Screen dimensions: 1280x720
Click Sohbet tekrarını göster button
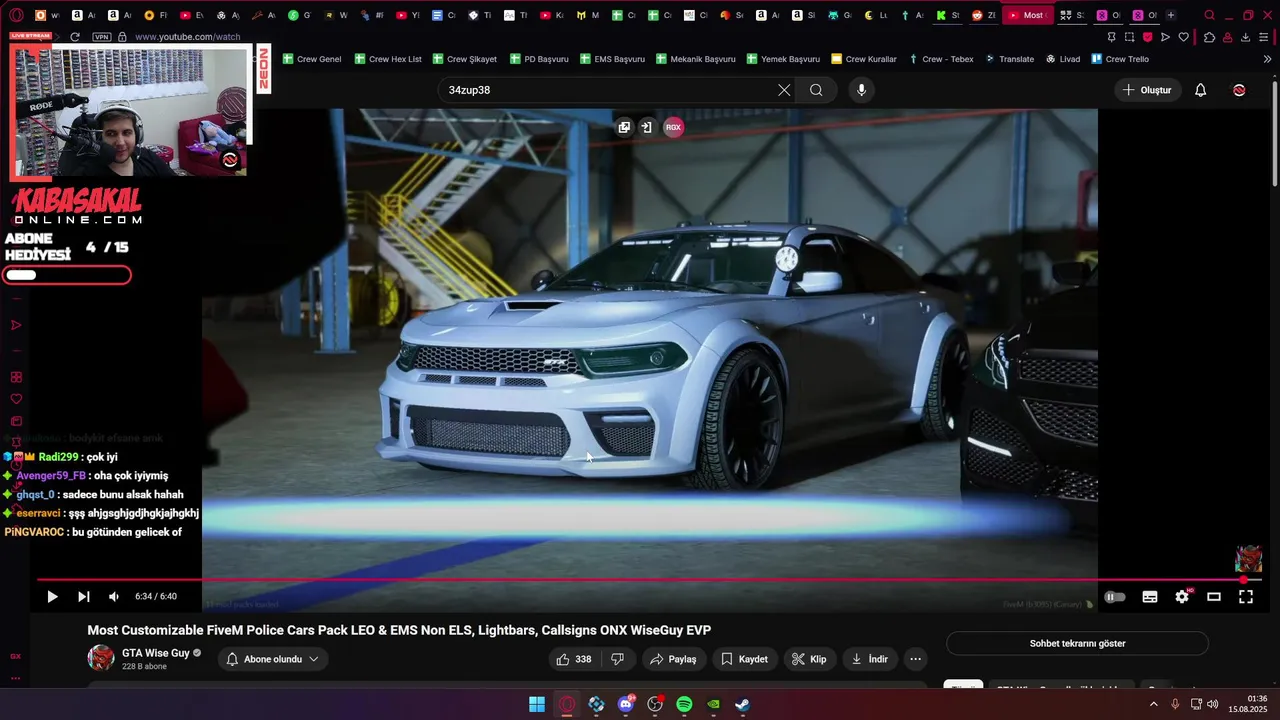pos(1077,644)
